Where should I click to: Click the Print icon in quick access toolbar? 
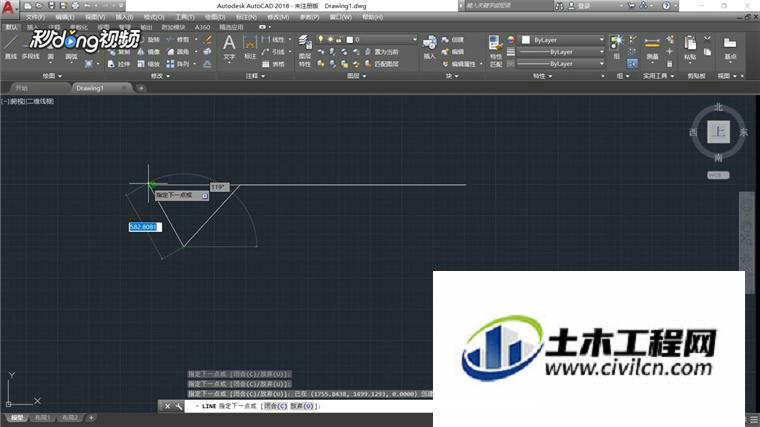point(75,6)
